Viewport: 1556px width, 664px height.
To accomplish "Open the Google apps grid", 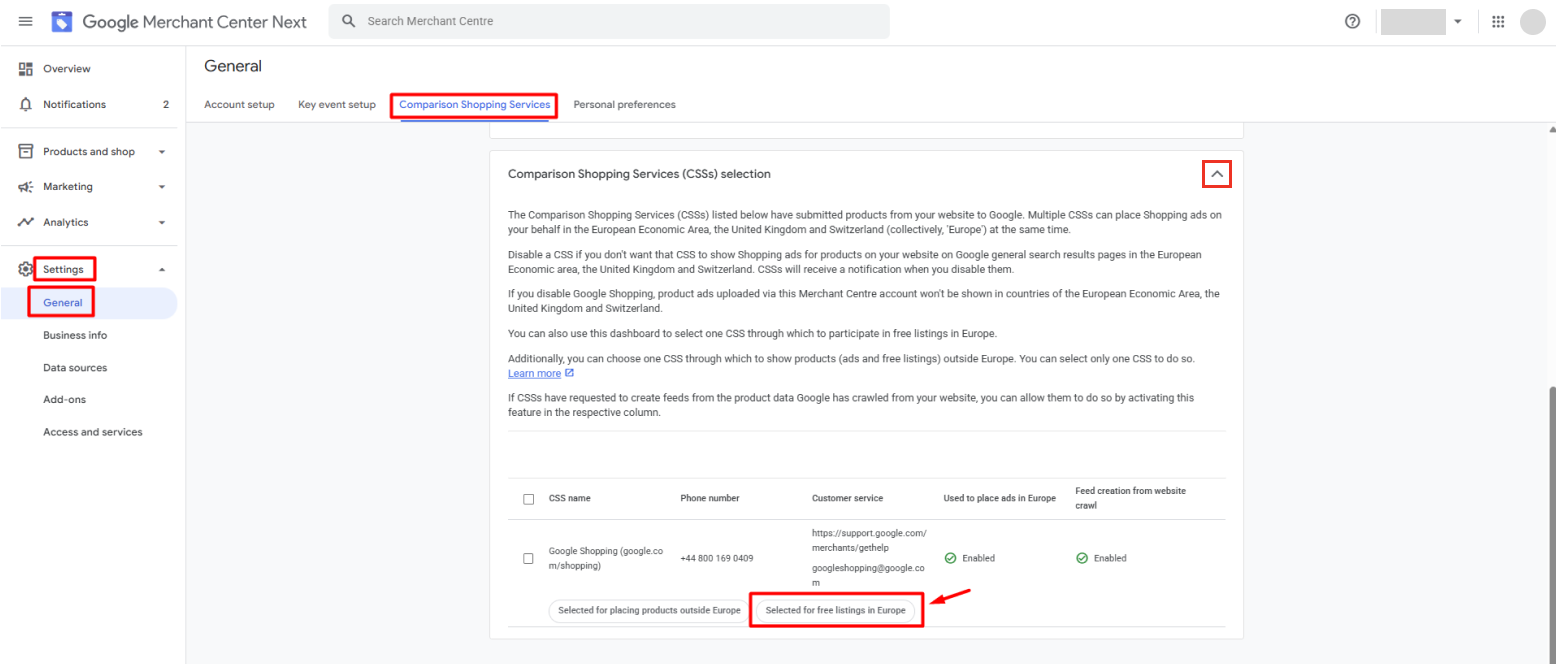I will point(1498,21).
